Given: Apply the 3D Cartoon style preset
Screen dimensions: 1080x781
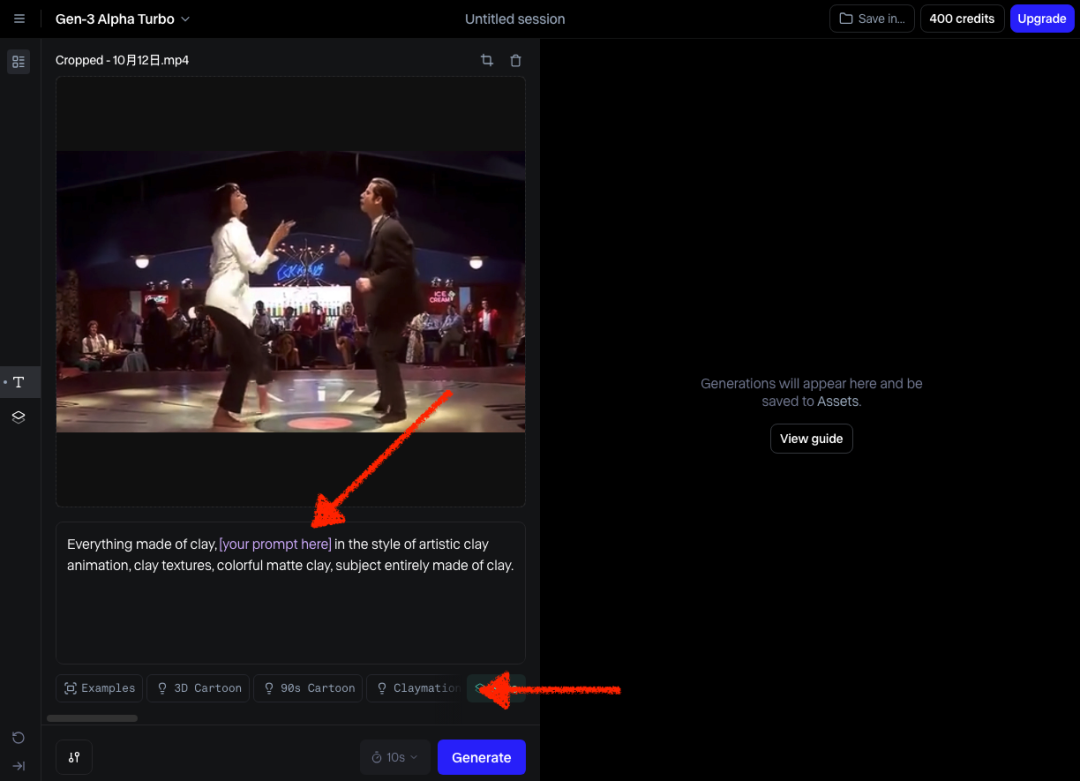Looking at the screenshot, I should pyautogui.click(x=200, y=688).
